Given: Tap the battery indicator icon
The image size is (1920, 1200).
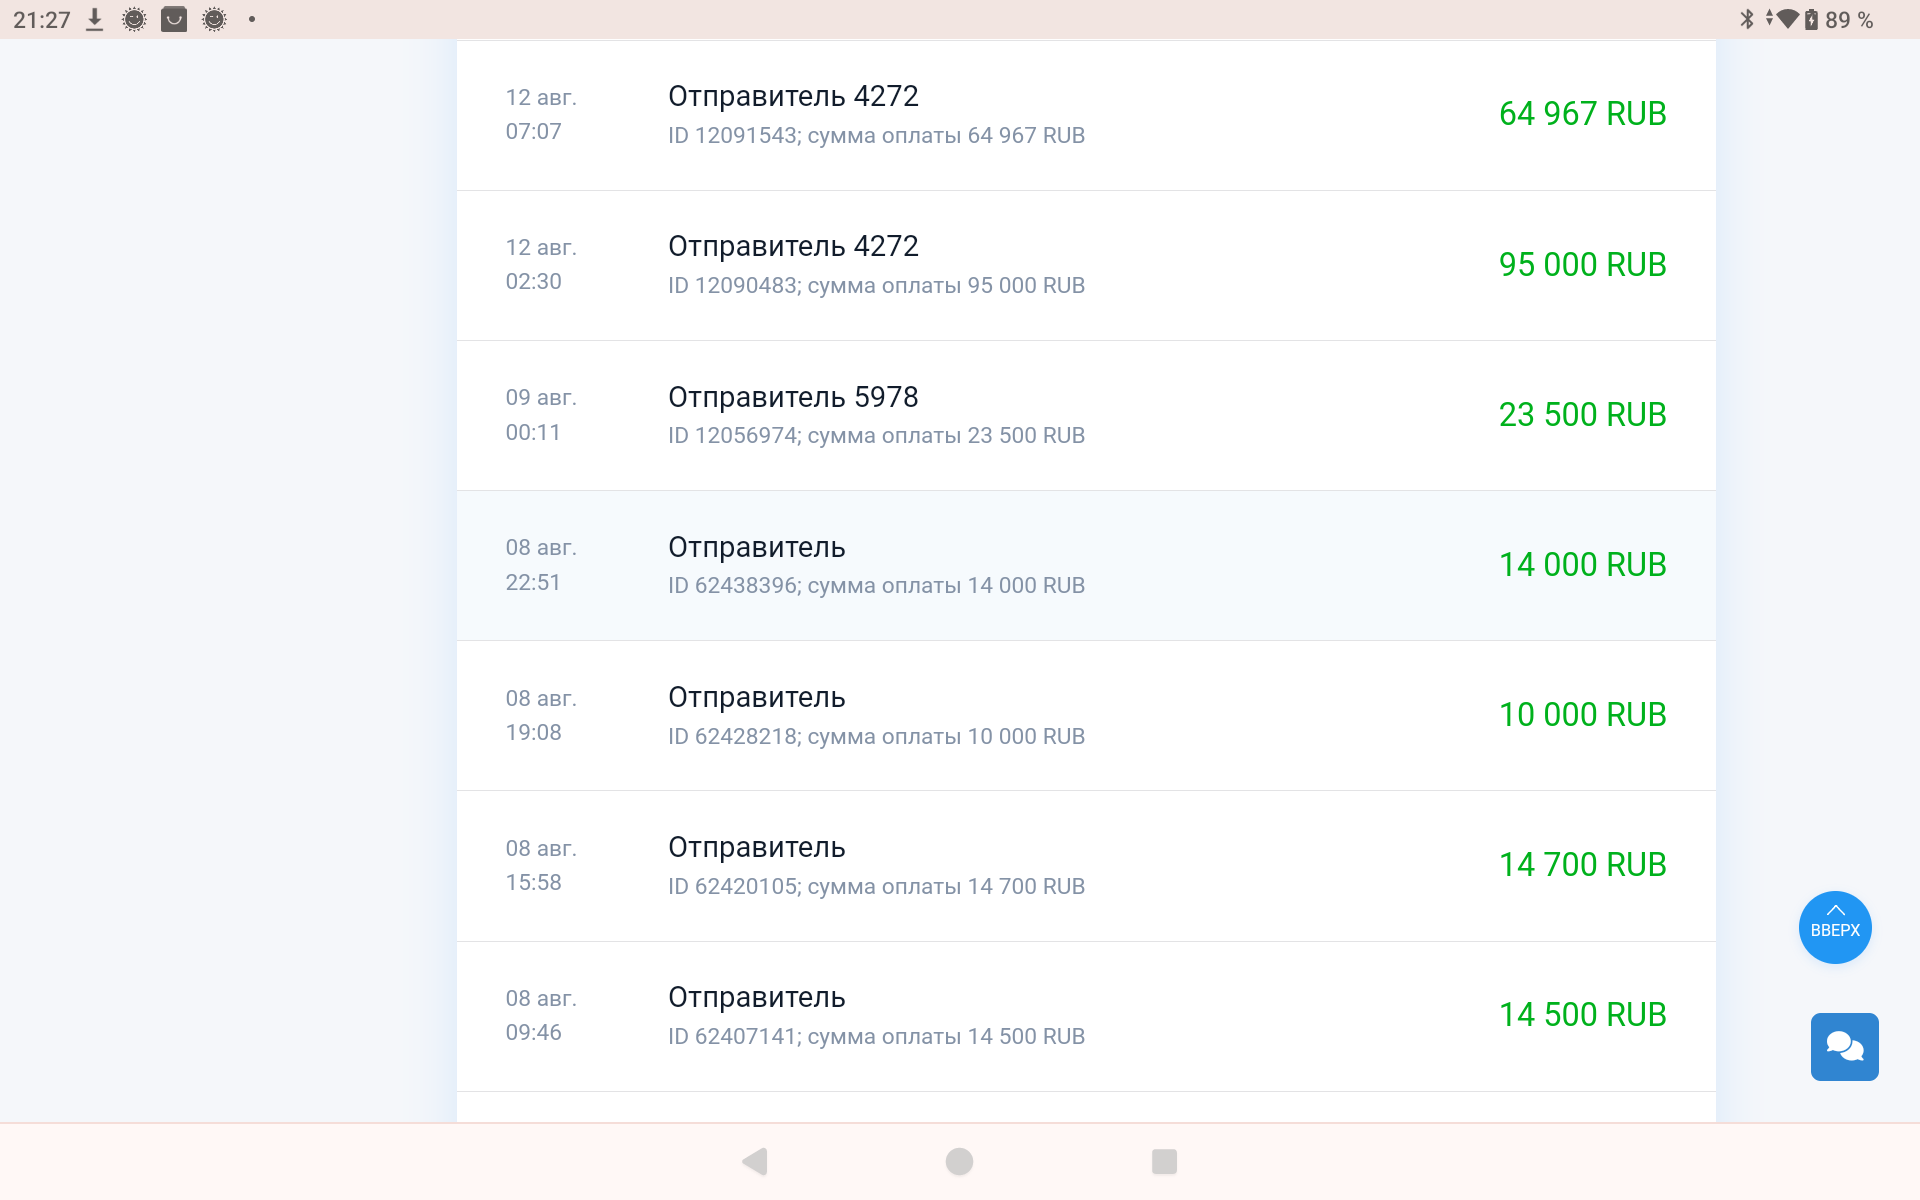Looking at the screenshot, I should 1811,19.
